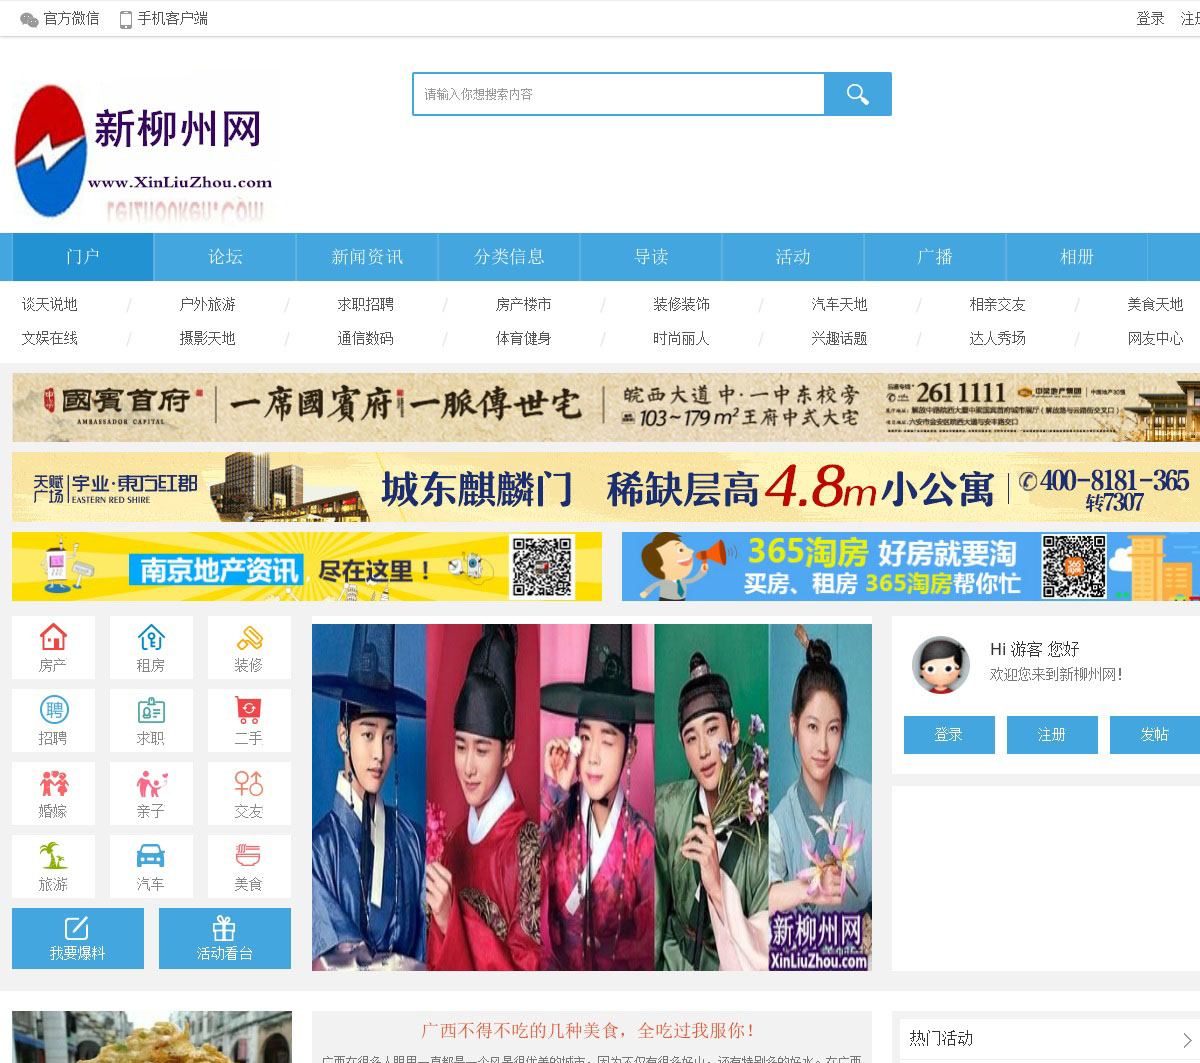Open the 网友中心 forum link
Screen dimensions: 1200x1063
(1156, 338)
